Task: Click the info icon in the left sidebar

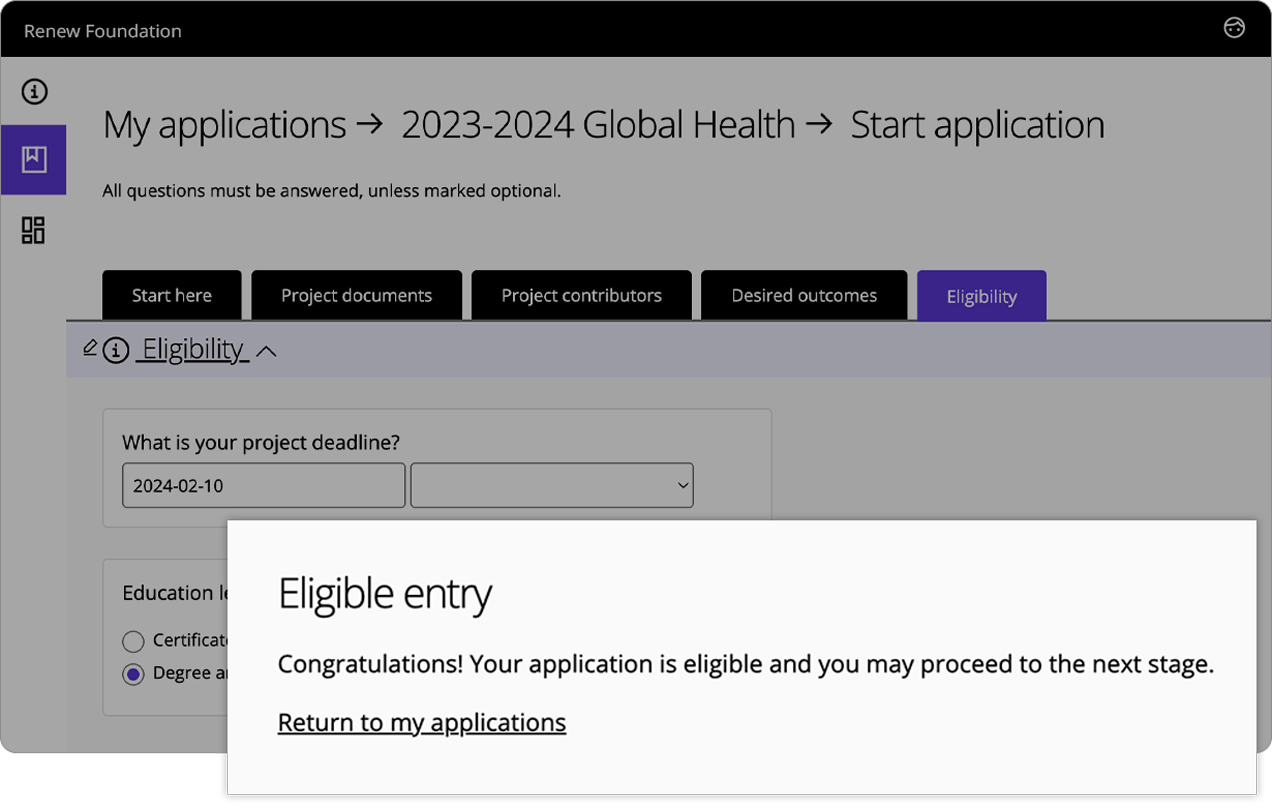Action: coord(34,91)
